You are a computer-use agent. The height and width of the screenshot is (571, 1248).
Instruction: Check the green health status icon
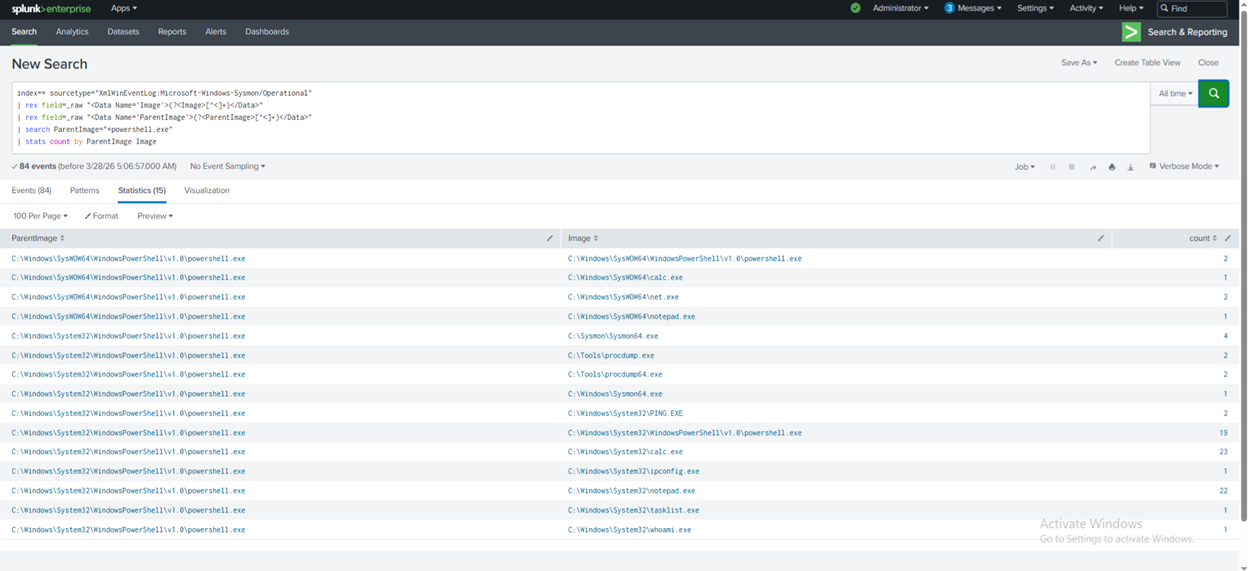click(855, 8)
